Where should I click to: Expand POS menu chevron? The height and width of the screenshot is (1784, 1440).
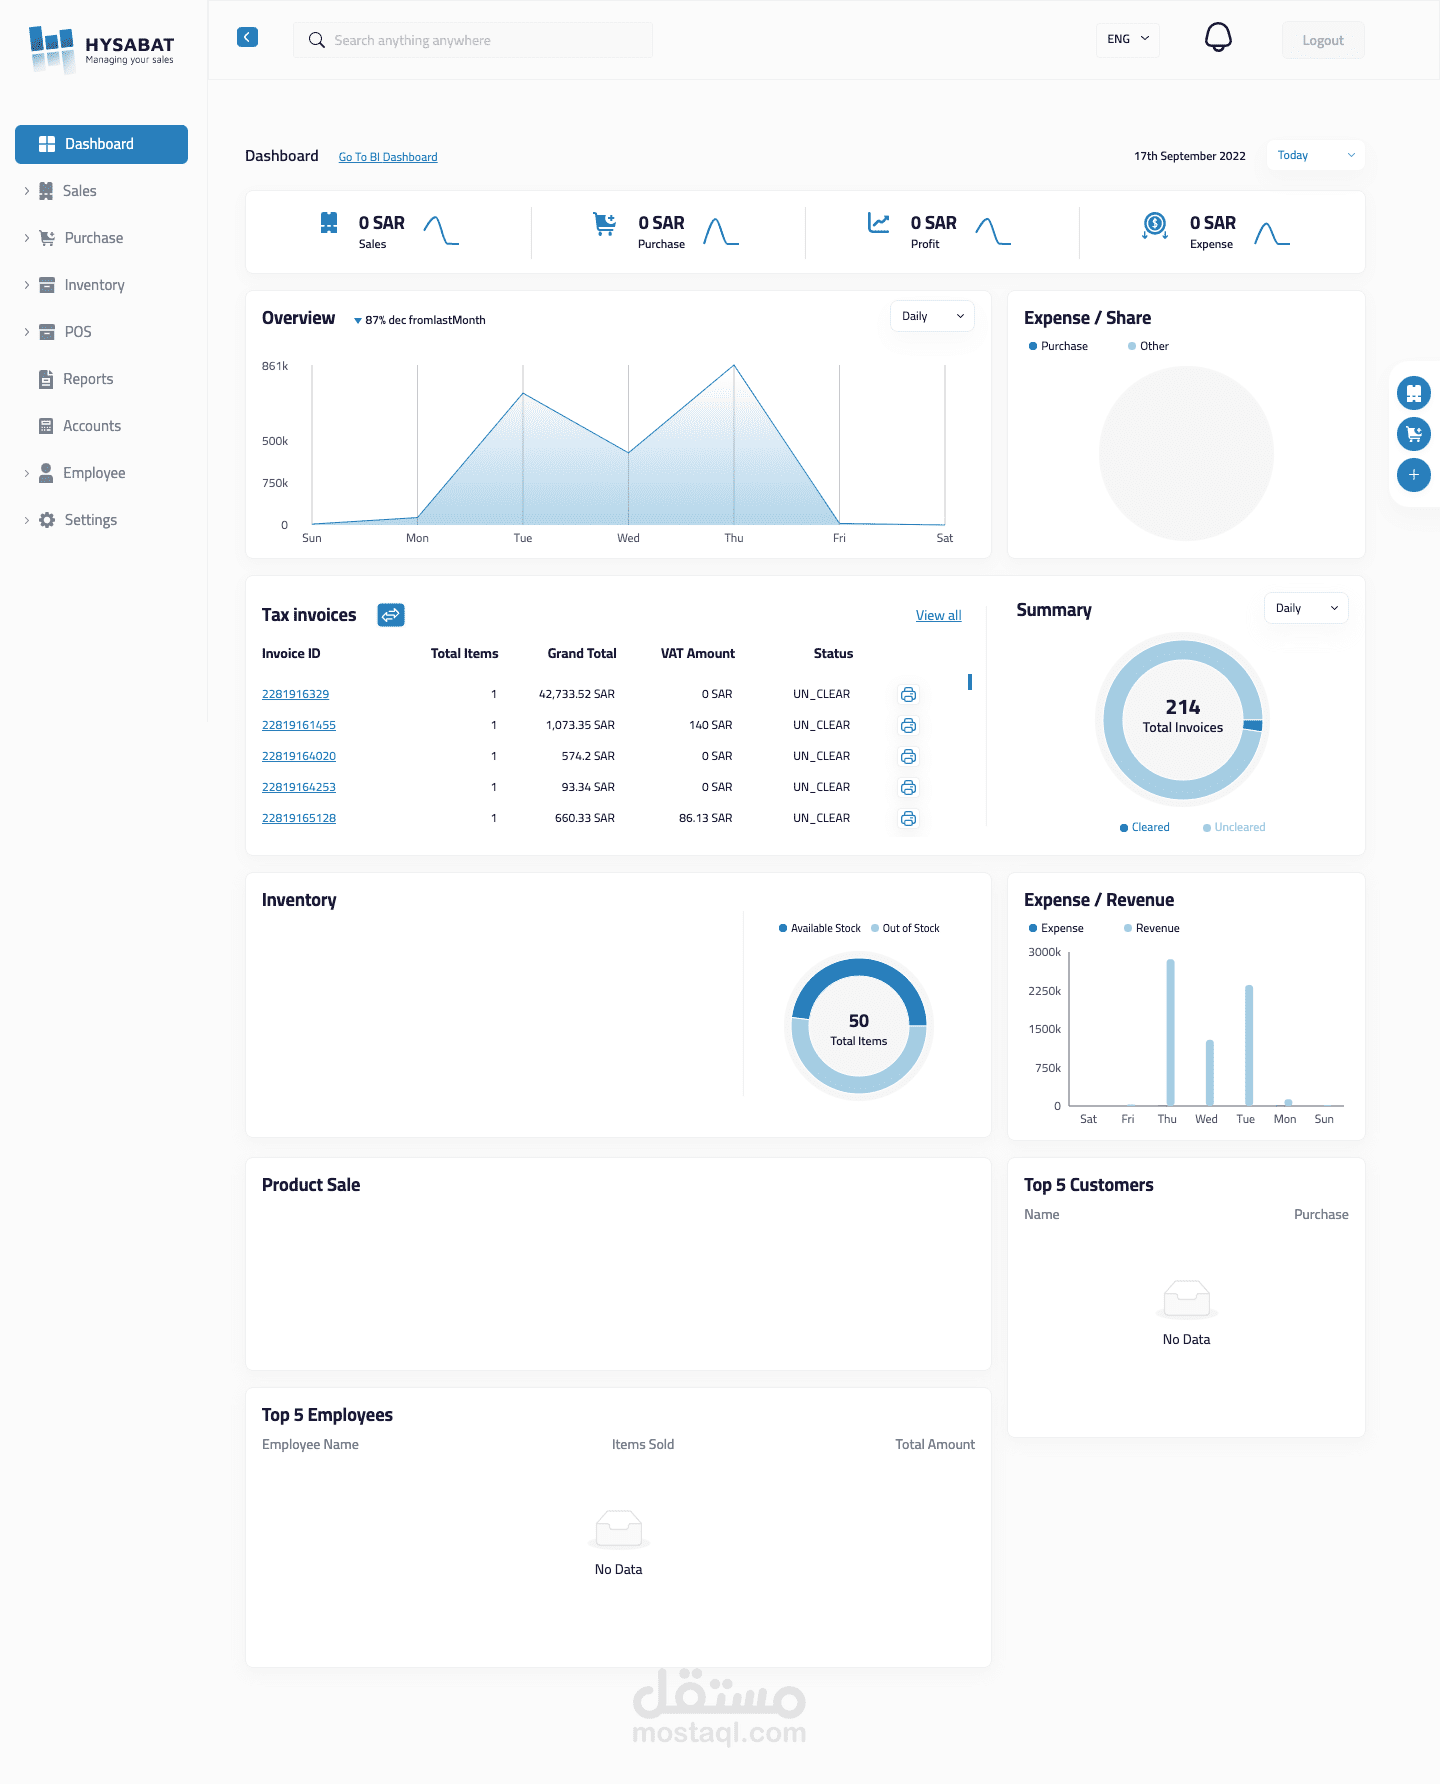(27, 332)
